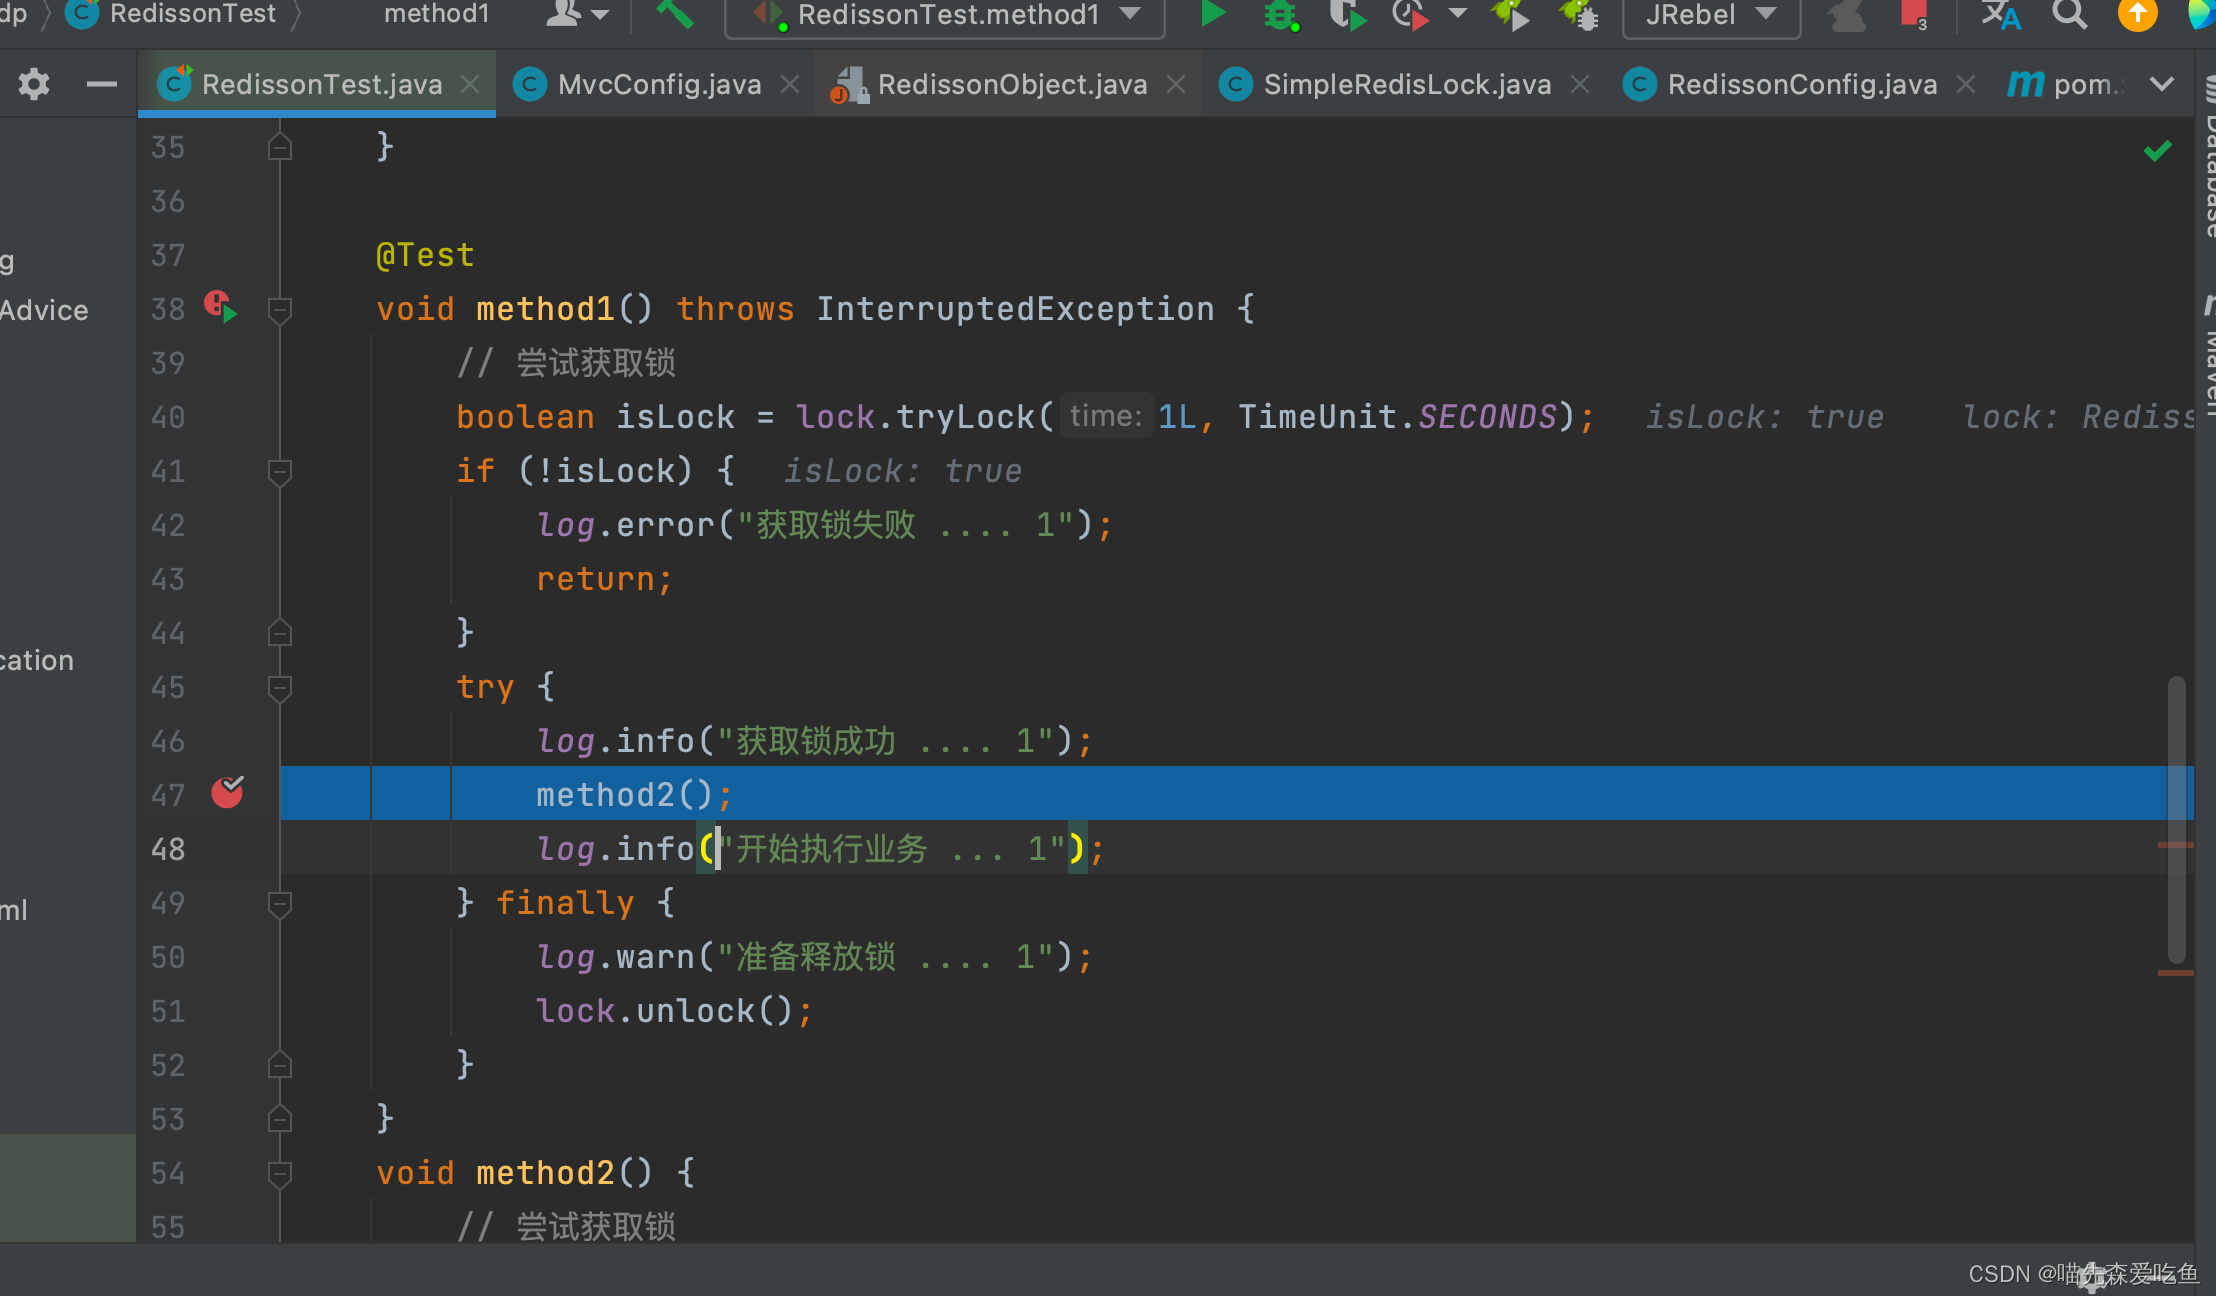This screenshot has width=2216, height=1296.
Task: Build the project with the hammer icon
Action: click(675, 14)
